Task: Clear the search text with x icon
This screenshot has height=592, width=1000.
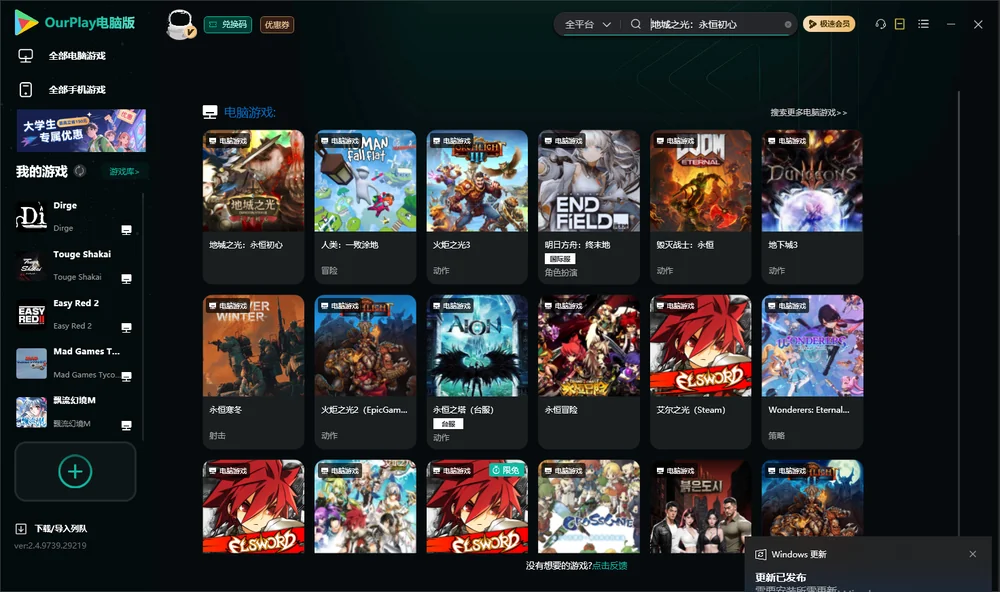Action: pyautogui.click(x=788, y=24)
